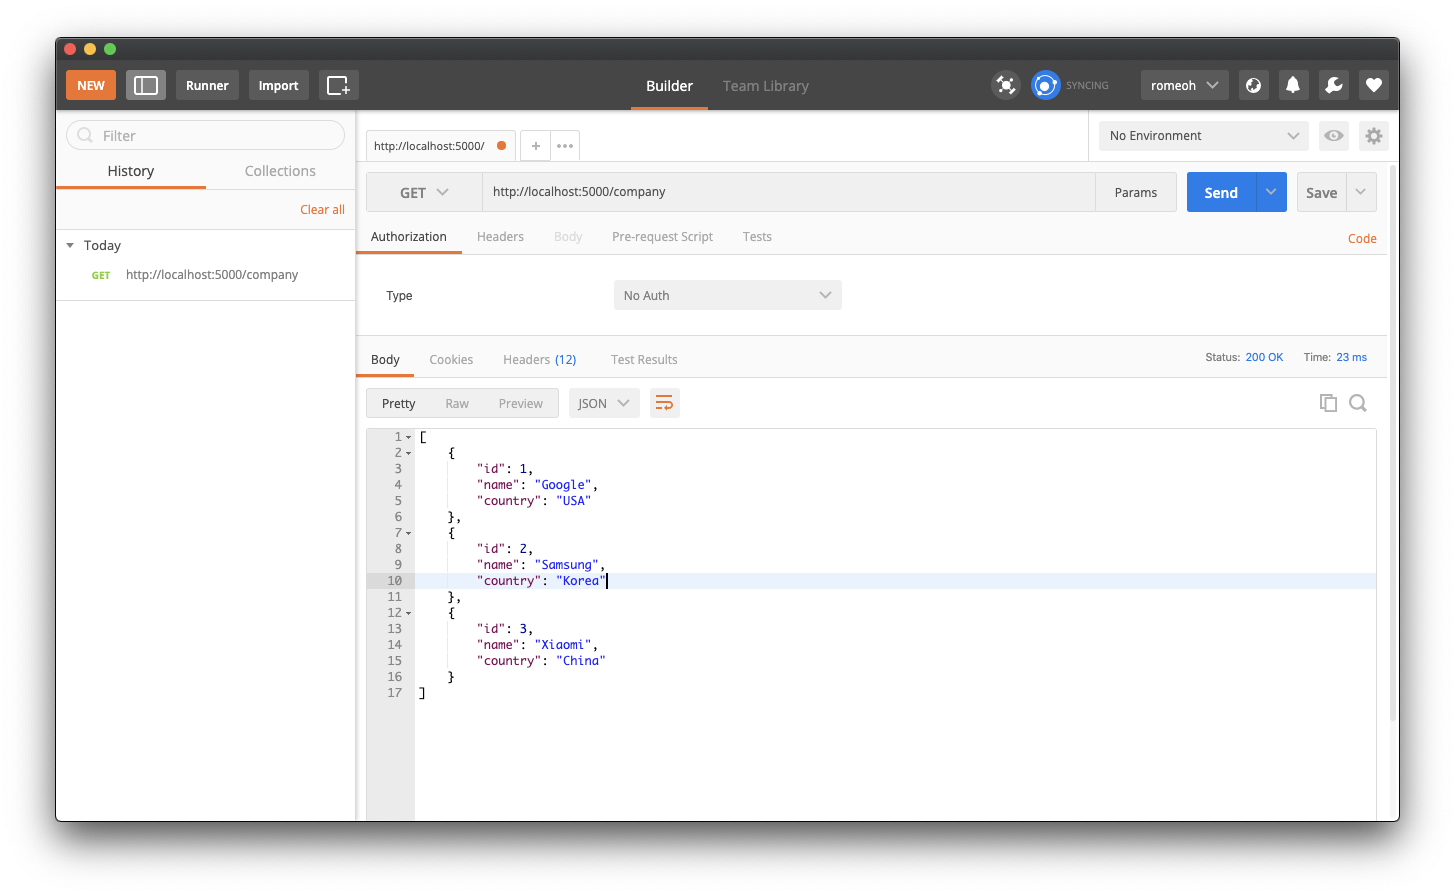Focus the history Filter field
Screen dimensions: 1455x895
pos(205,135)
